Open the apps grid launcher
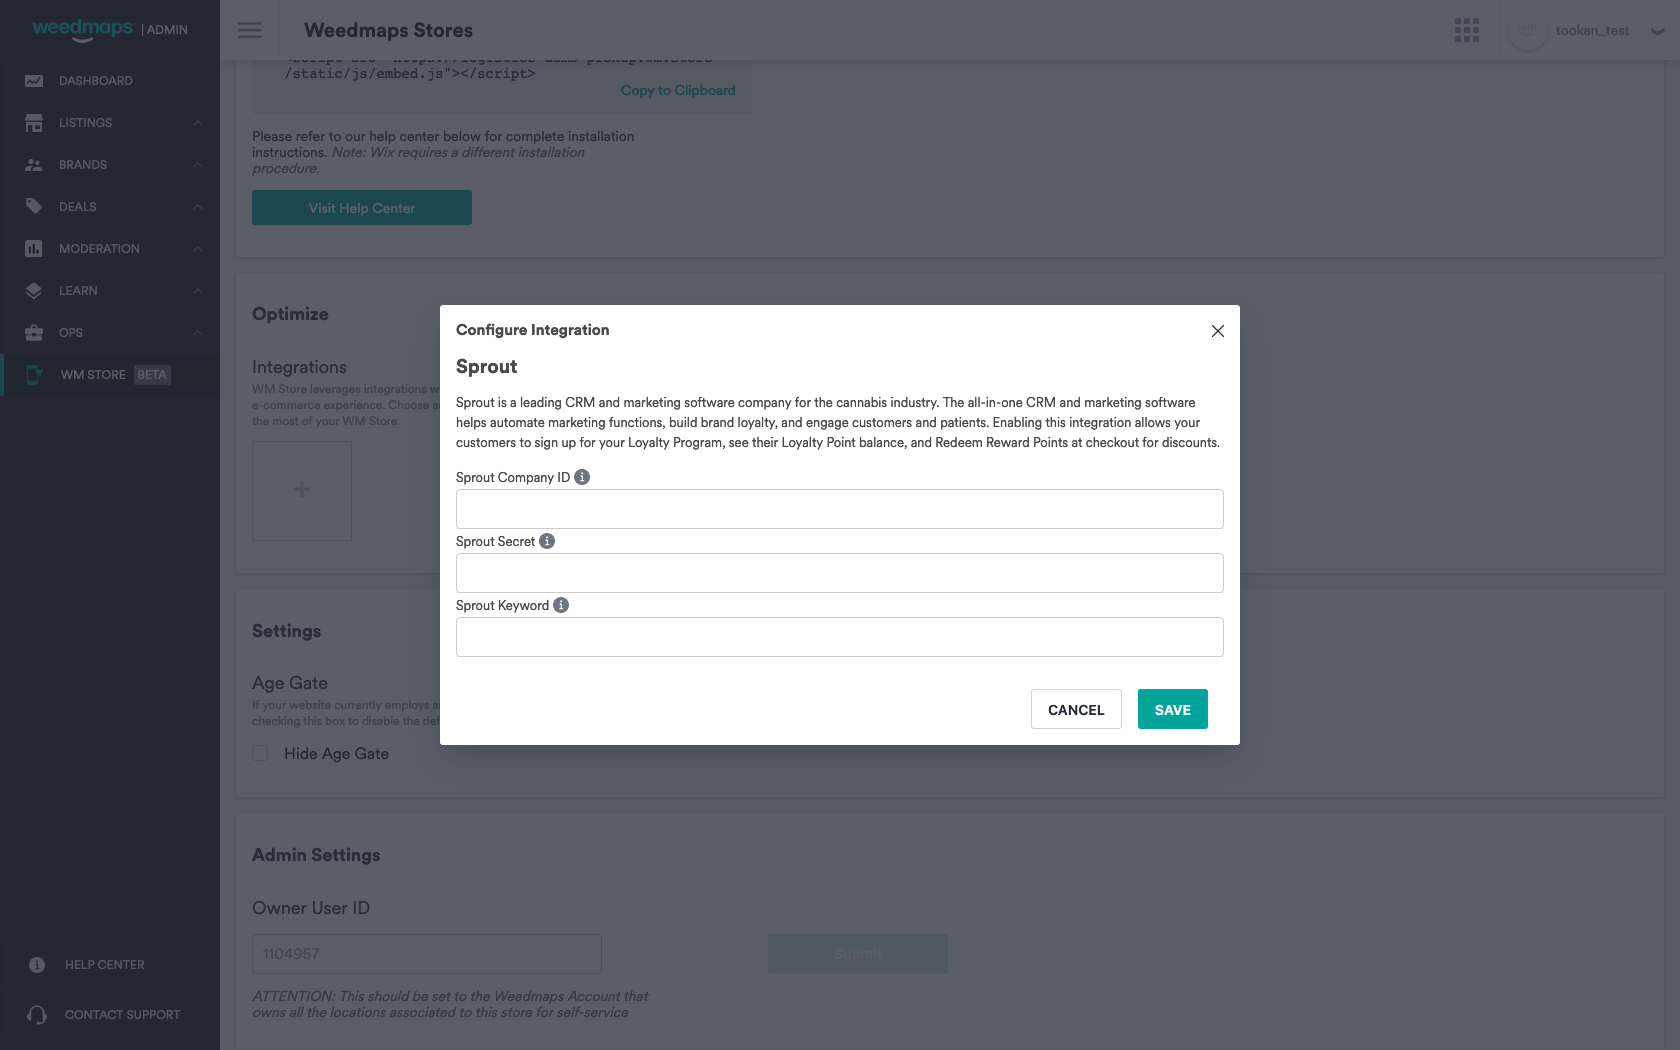Image resolution: width=1680 pixels, height=1050 pixels. coord(1466,30)
